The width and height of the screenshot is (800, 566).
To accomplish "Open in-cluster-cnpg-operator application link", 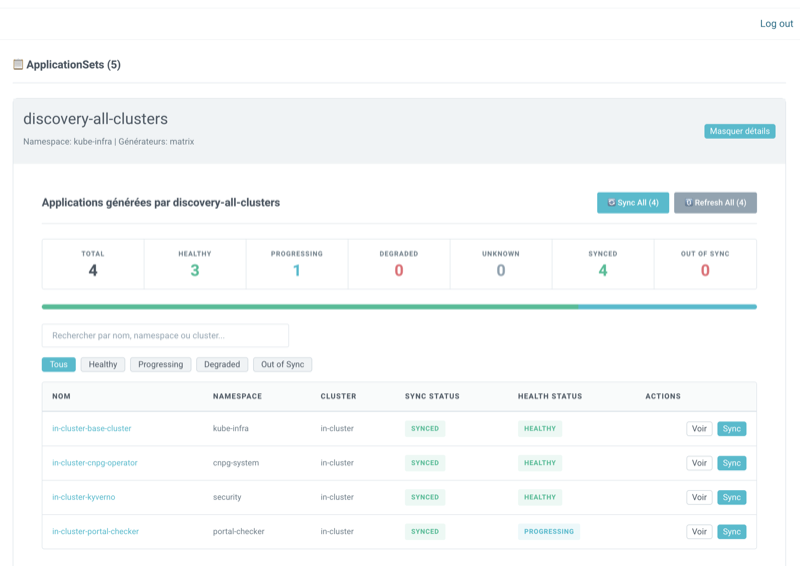I will click(95, 463).
